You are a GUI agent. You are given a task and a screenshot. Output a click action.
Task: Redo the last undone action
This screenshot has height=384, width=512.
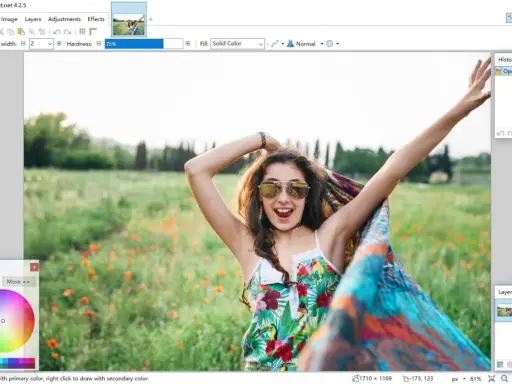point(67,32)
